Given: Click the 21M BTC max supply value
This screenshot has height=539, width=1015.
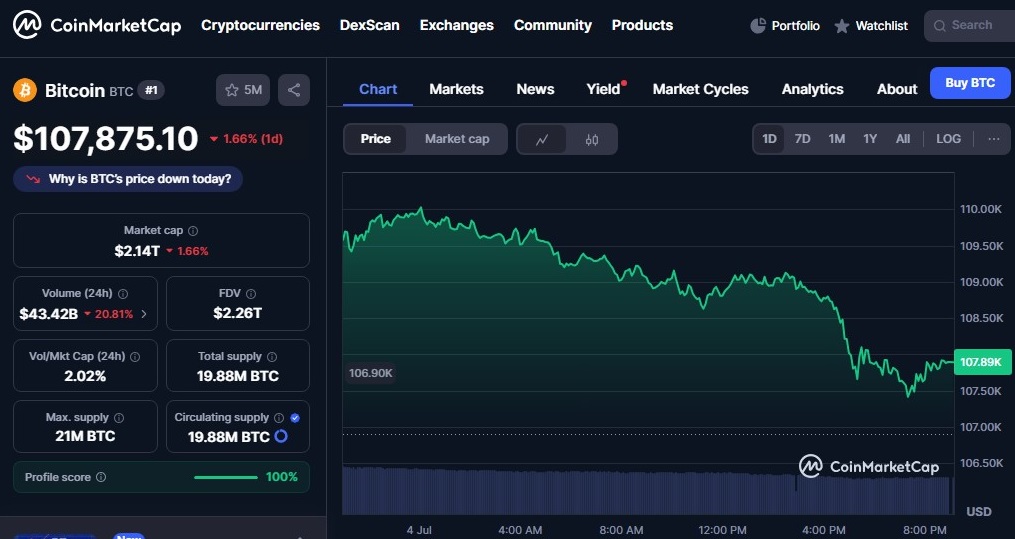Looking at the screenshot, I should 85,436.
